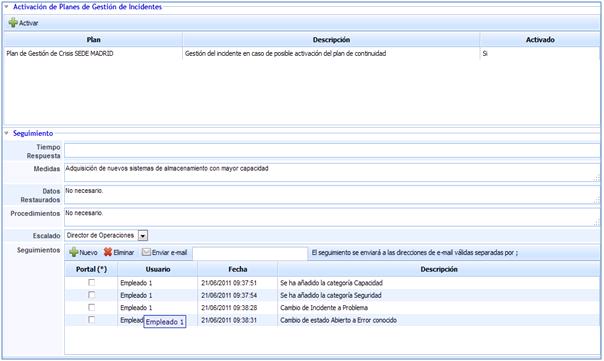Click the e-mail addresses input field

pos(250,253)
